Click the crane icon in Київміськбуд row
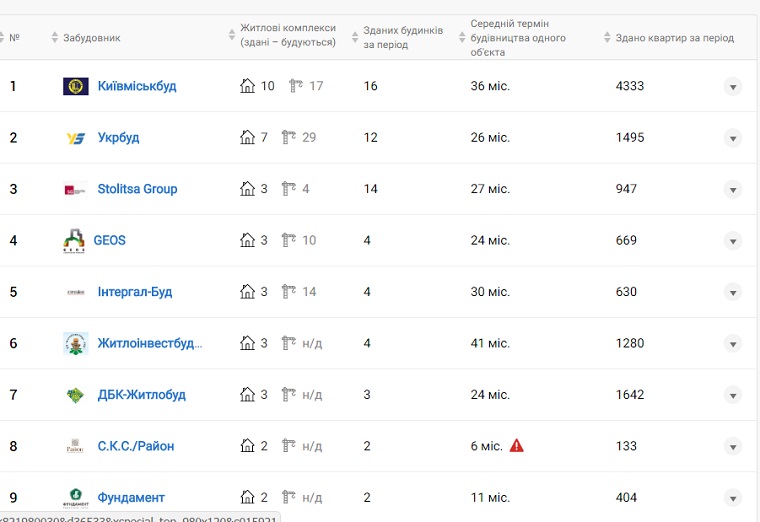Screen dimensions: 760x522 [296, 86]
